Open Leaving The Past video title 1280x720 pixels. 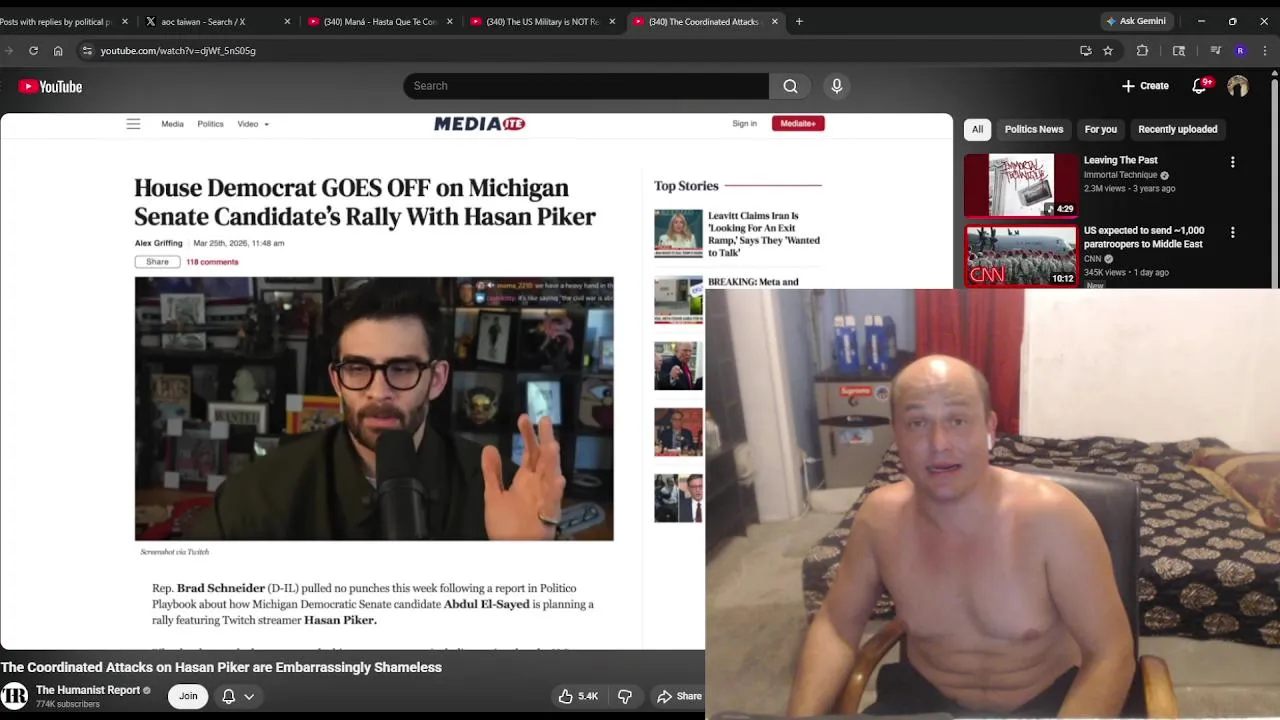[x=1120, y=160]
